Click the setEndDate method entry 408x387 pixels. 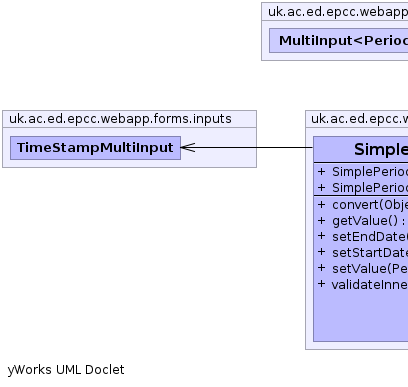[x=363, y=237]
